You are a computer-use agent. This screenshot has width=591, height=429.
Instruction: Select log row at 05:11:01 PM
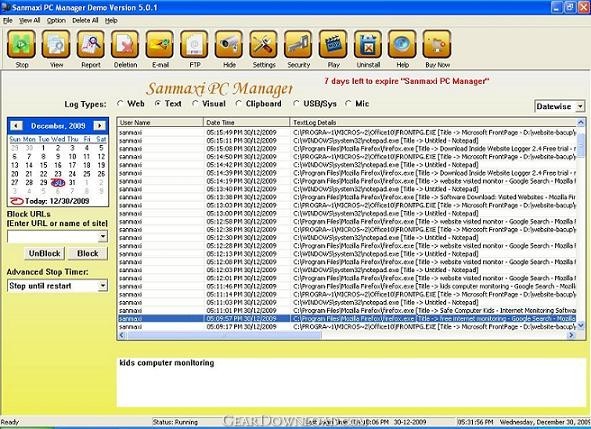click(347, 310)
